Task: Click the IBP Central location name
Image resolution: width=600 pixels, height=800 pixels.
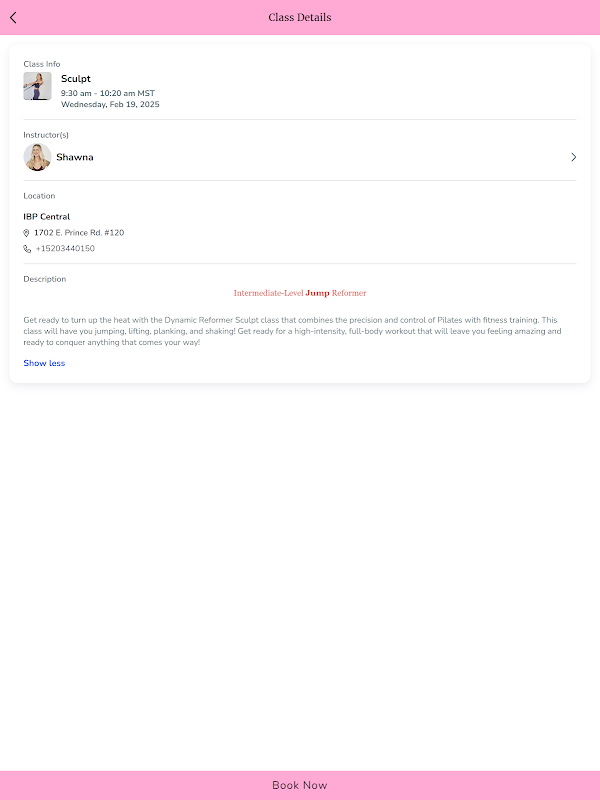Action: click(46, 217)
